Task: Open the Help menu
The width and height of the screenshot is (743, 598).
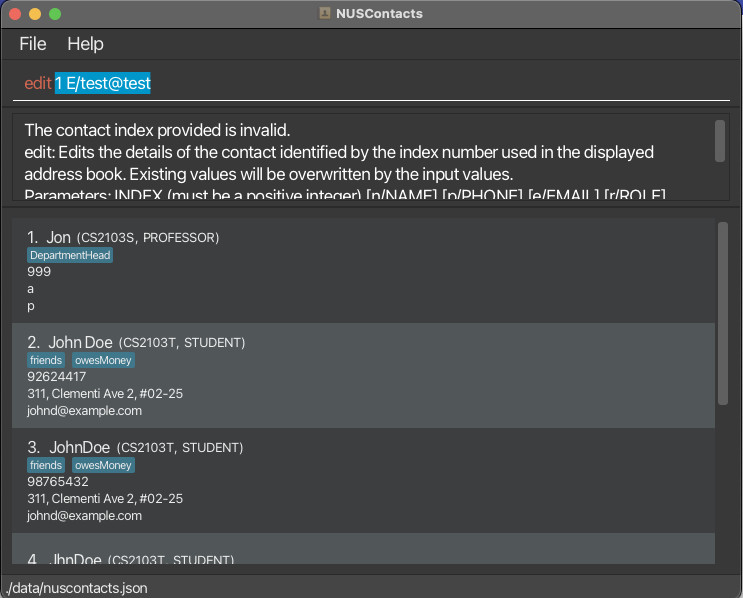Action: coord(85,44)
